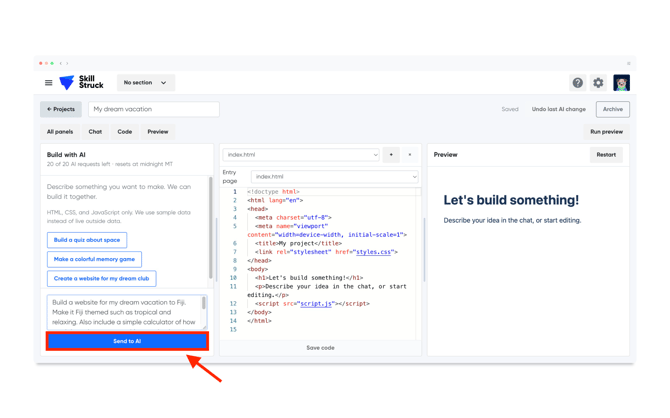
Task: Archive this project
Action: (613, 109)
